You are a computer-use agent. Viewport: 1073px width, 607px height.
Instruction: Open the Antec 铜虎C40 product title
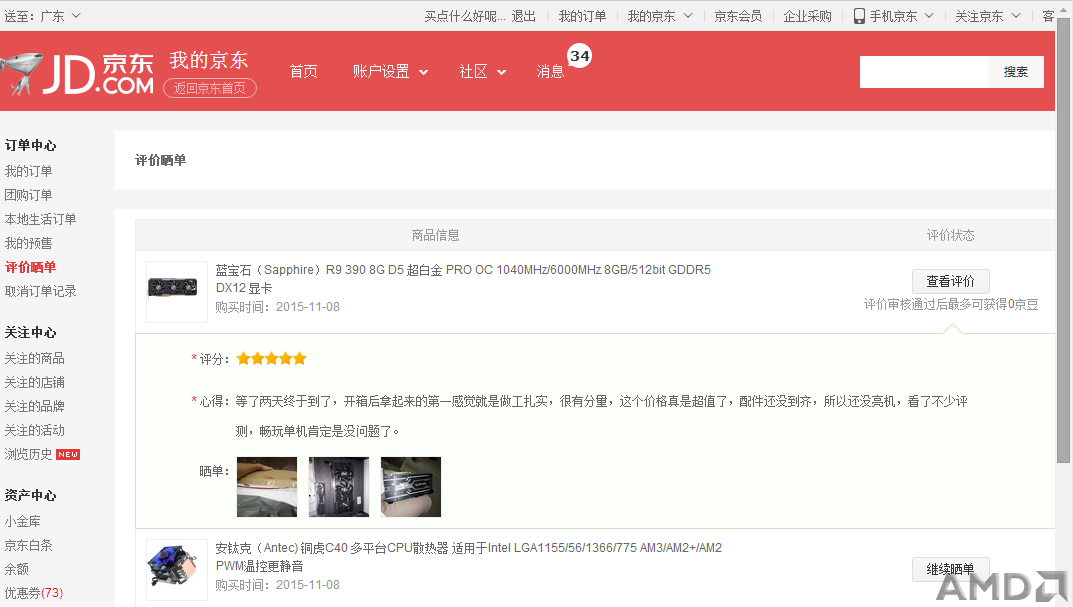click(469, 557)
